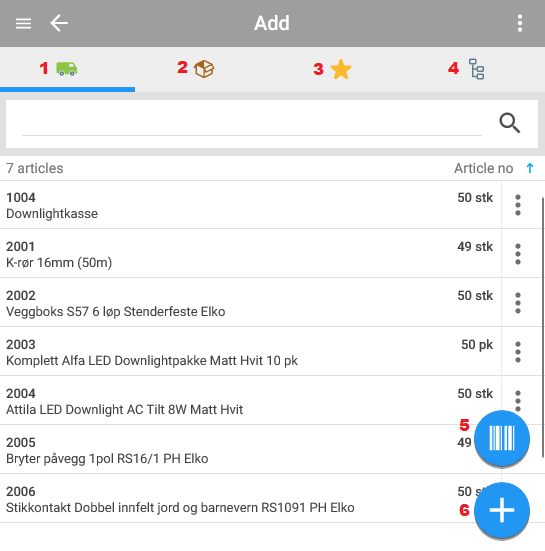Tap the blue plus add button
The width and height of the screenshot is (545, 551).
[502, 510]
